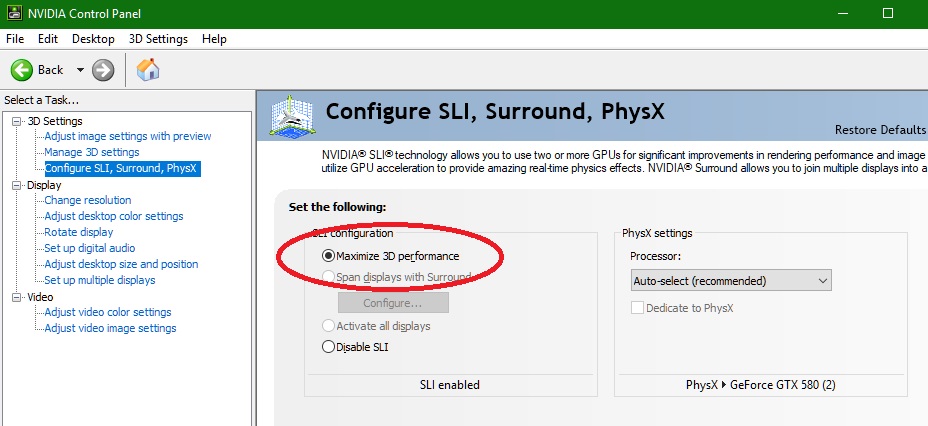Screen dimensions: 928x426
Task: Open the 3D Settings menu
Action: [158, 38]
